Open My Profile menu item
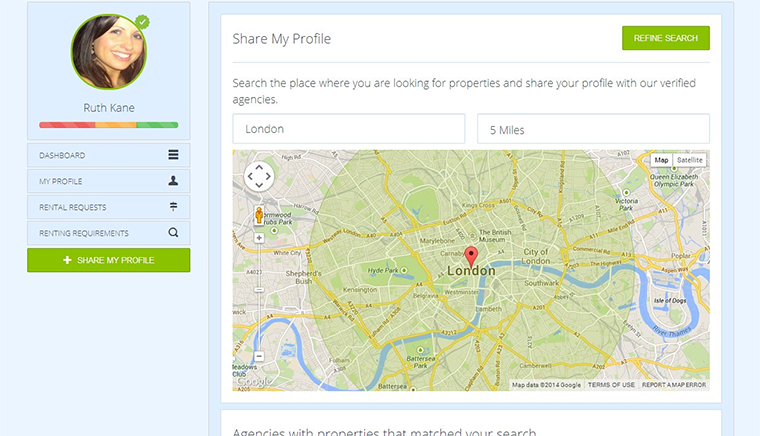The image size is (760, 436). 109,181
